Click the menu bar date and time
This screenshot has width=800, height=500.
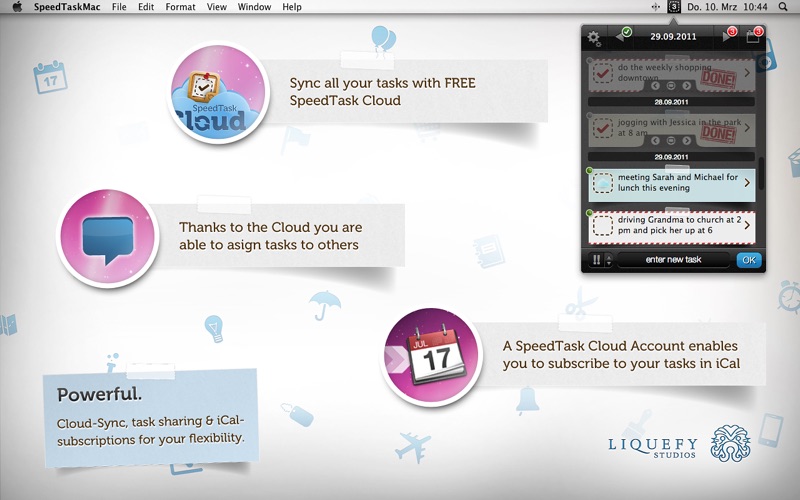pos(728,7)
